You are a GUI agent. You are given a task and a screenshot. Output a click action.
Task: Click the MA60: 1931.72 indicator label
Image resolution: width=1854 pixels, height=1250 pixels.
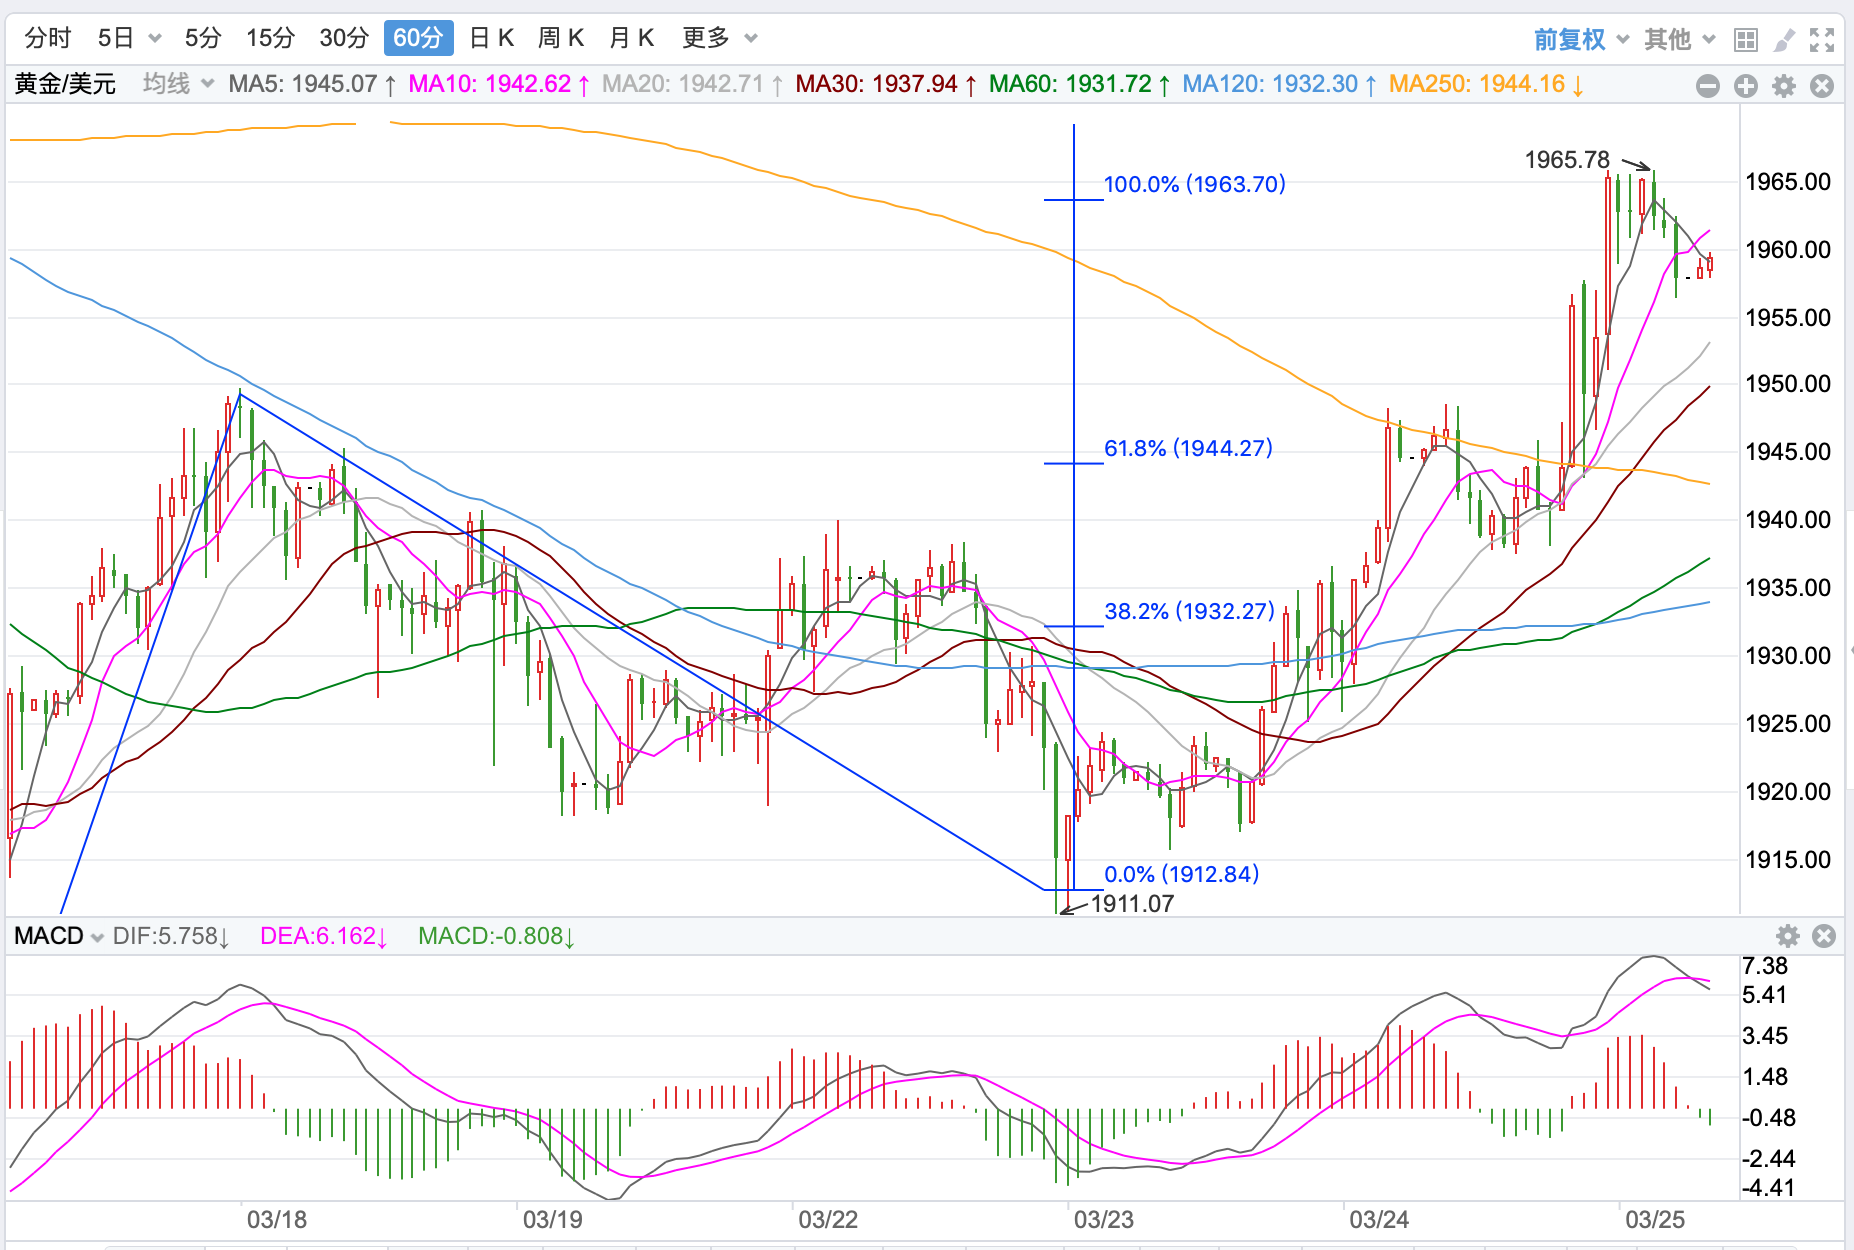click(1080, 84)
